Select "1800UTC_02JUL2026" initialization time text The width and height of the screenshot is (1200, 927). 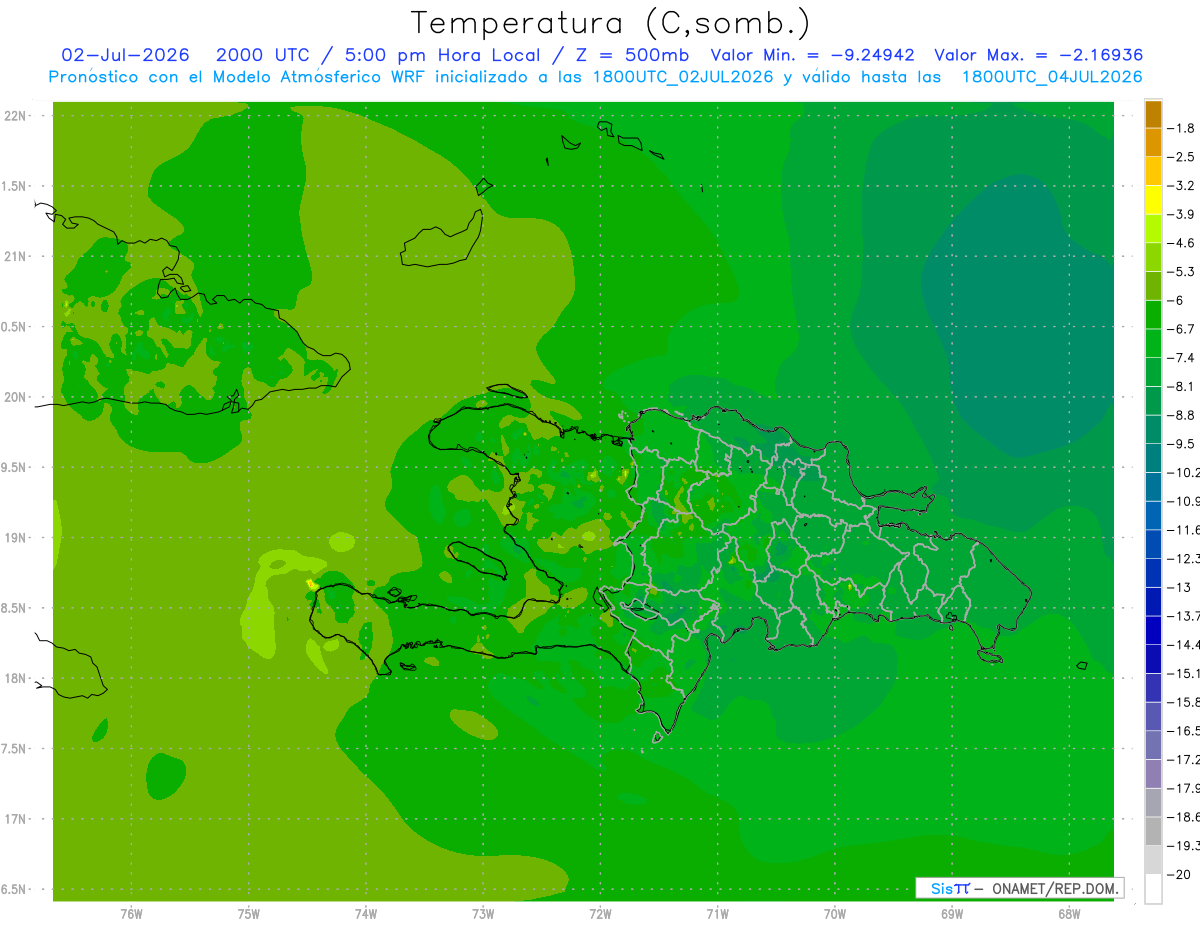[x=683, y=77]
